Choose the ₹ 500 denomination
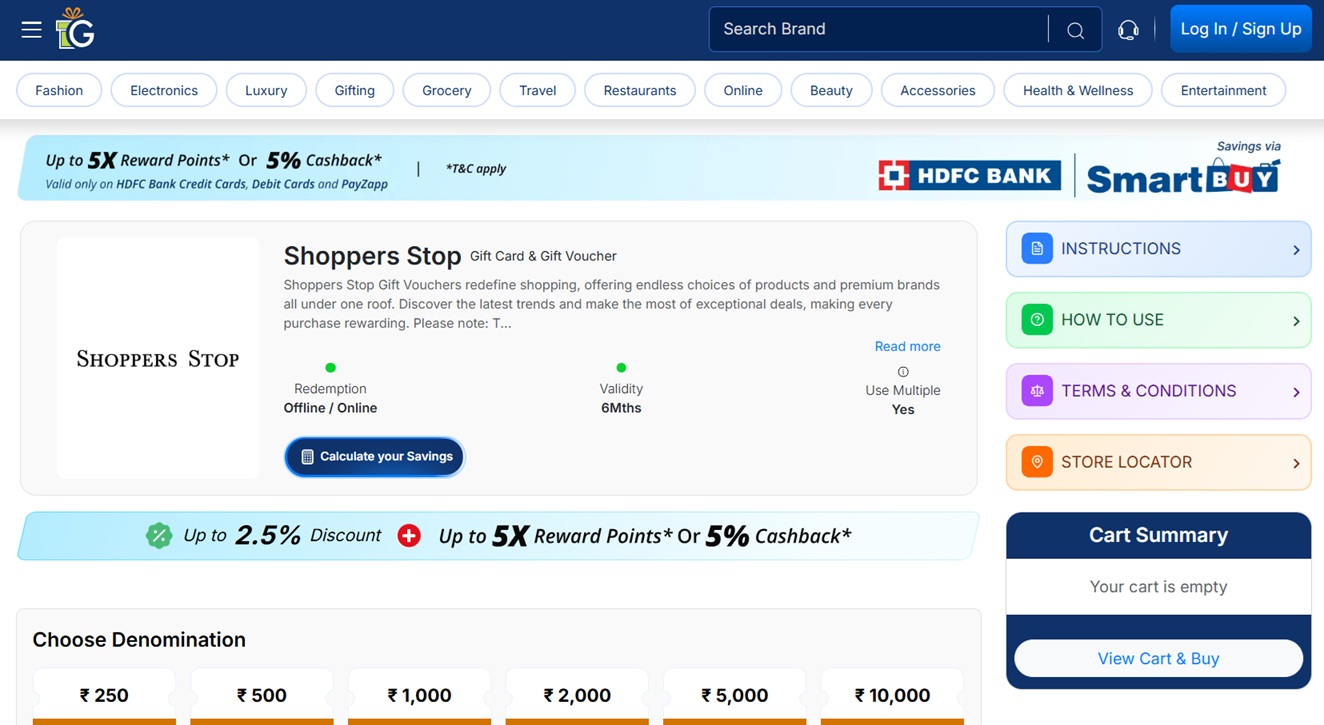1324x725 pixels. click(262, 696)
